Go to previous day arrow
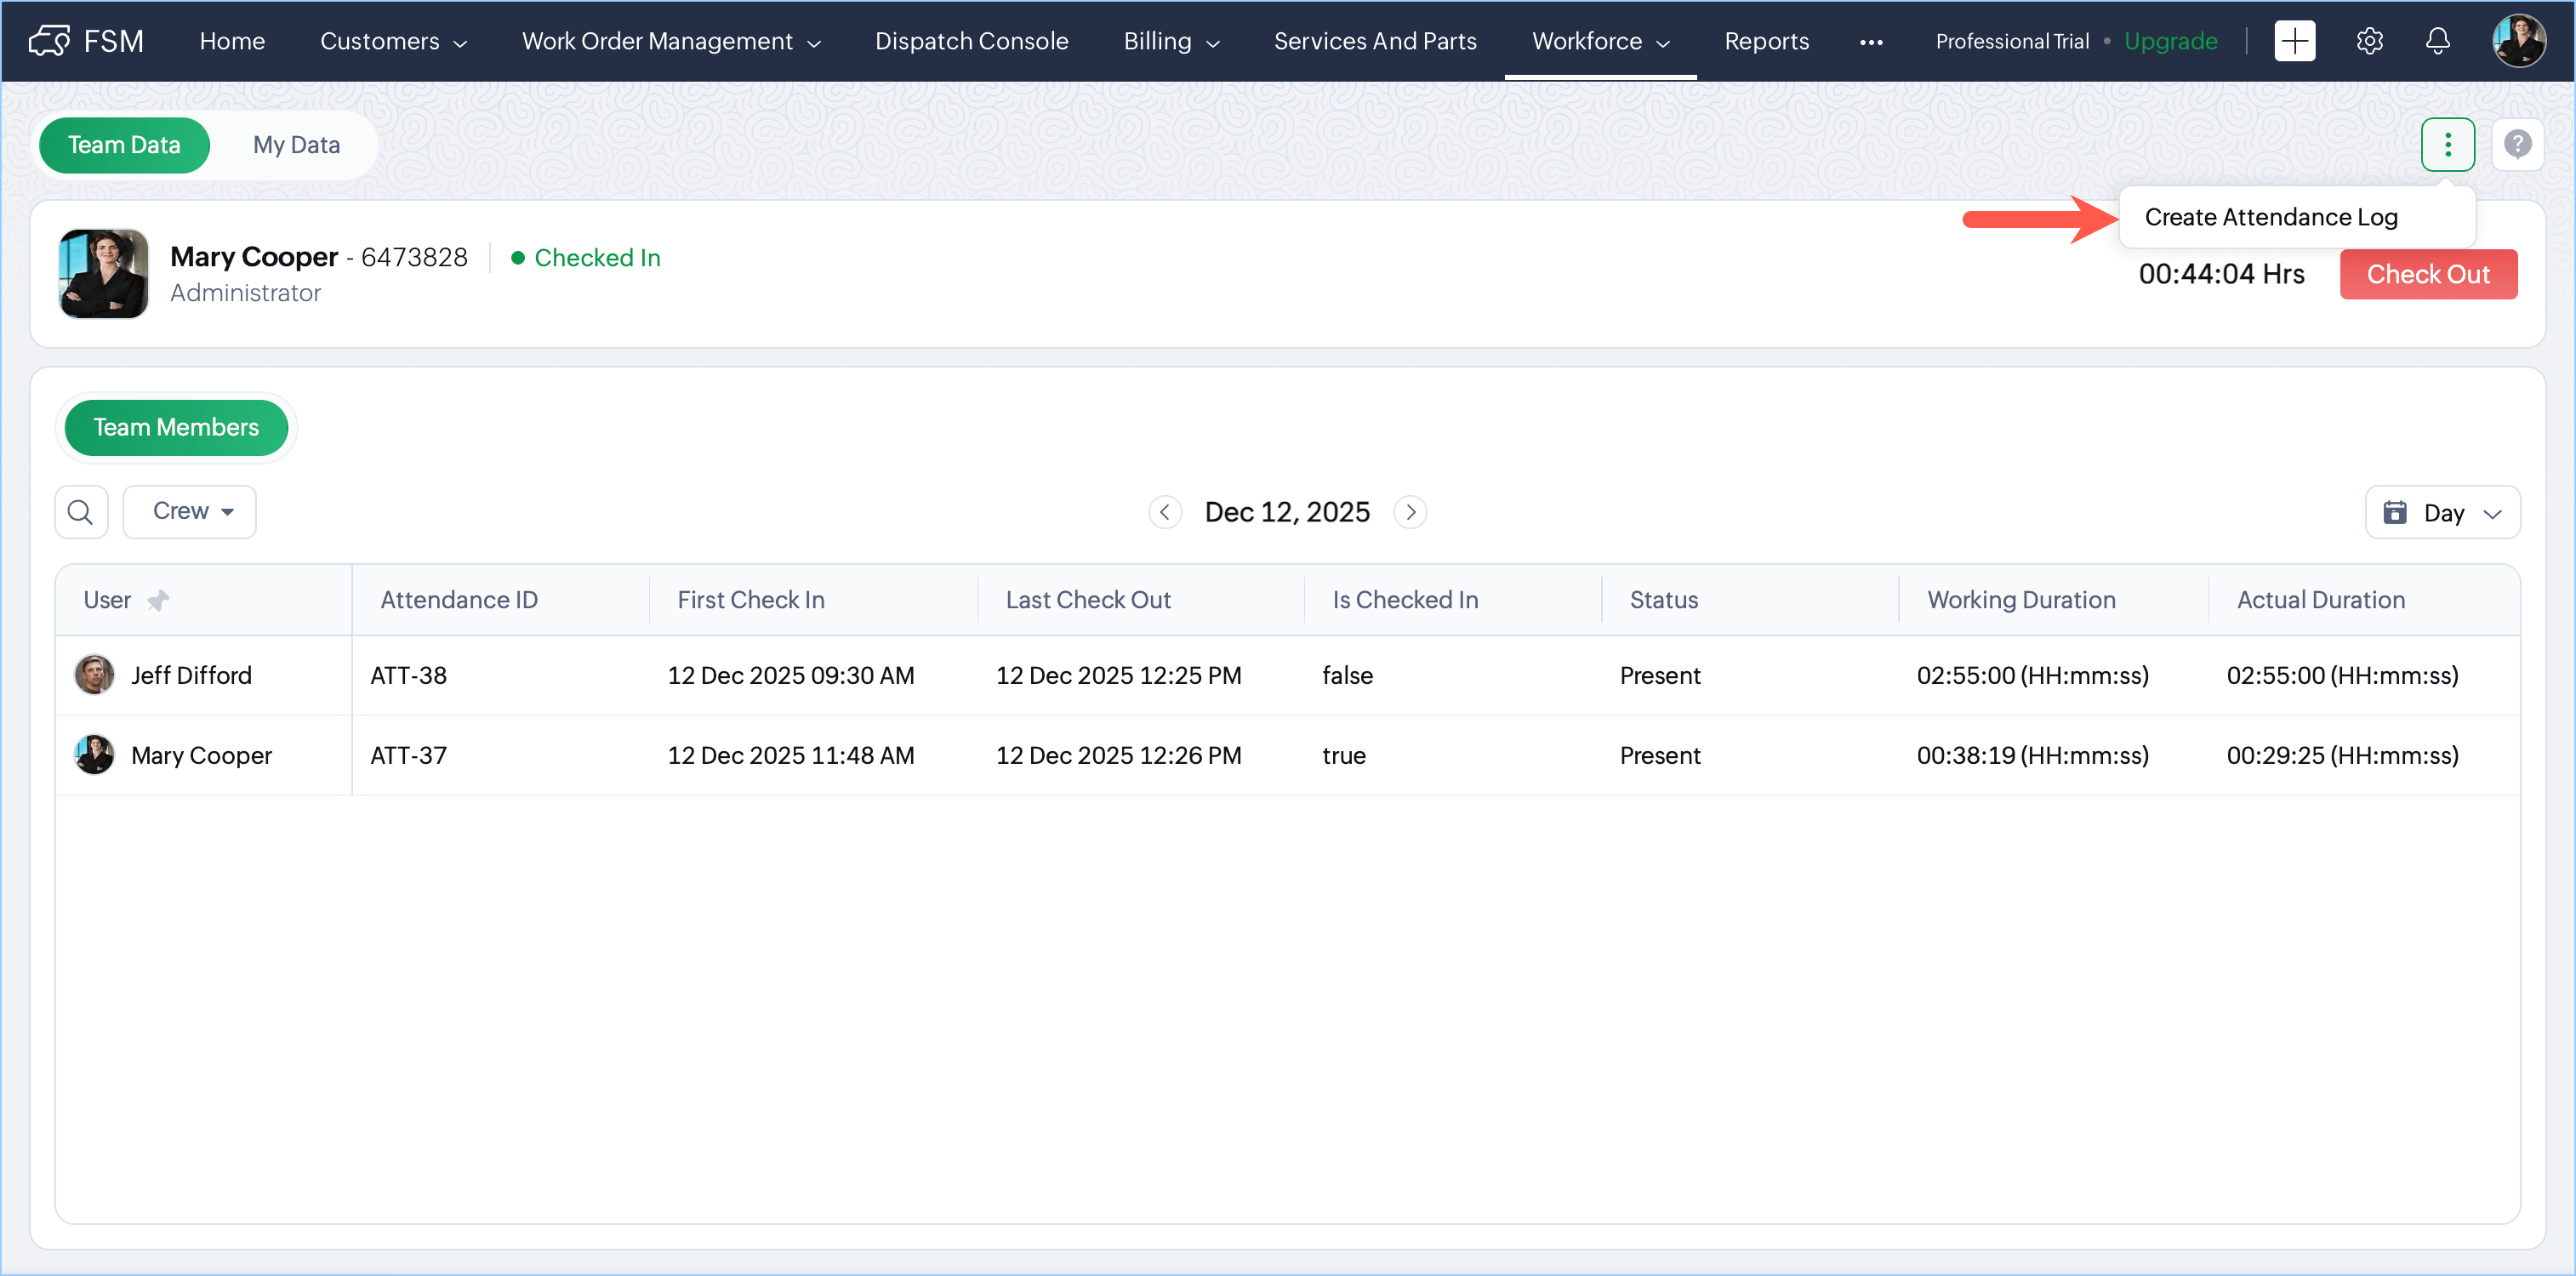 click(1164, 512)
